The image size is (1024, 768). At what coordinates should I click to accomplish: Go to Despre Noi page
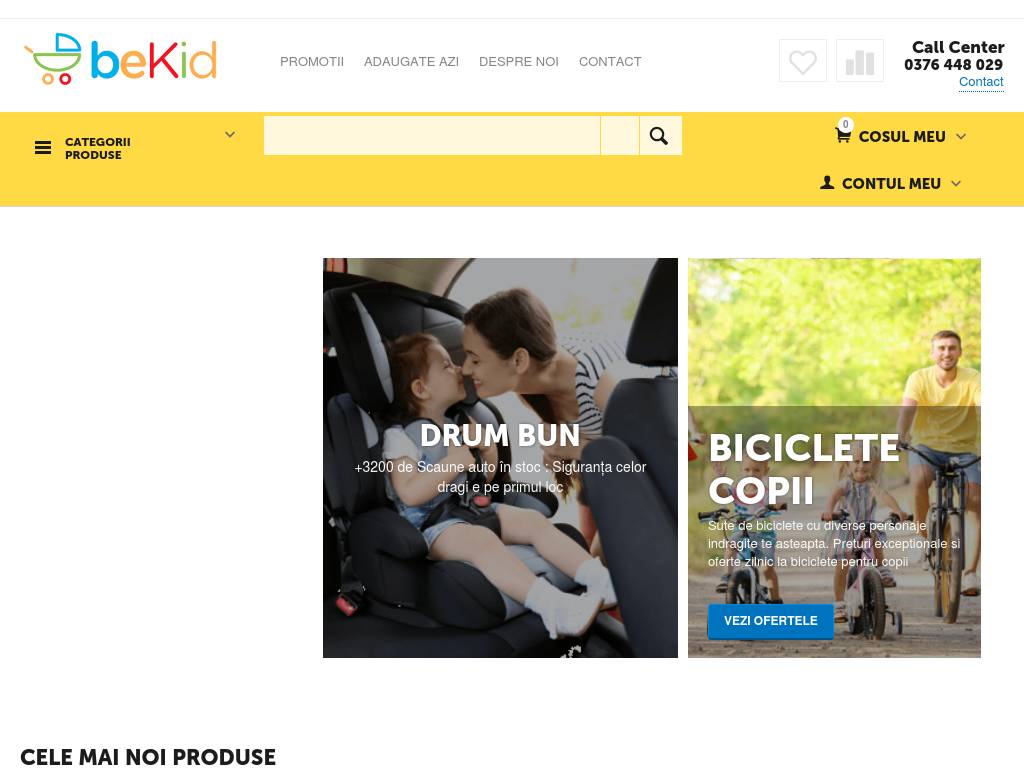tap(519, 61)
